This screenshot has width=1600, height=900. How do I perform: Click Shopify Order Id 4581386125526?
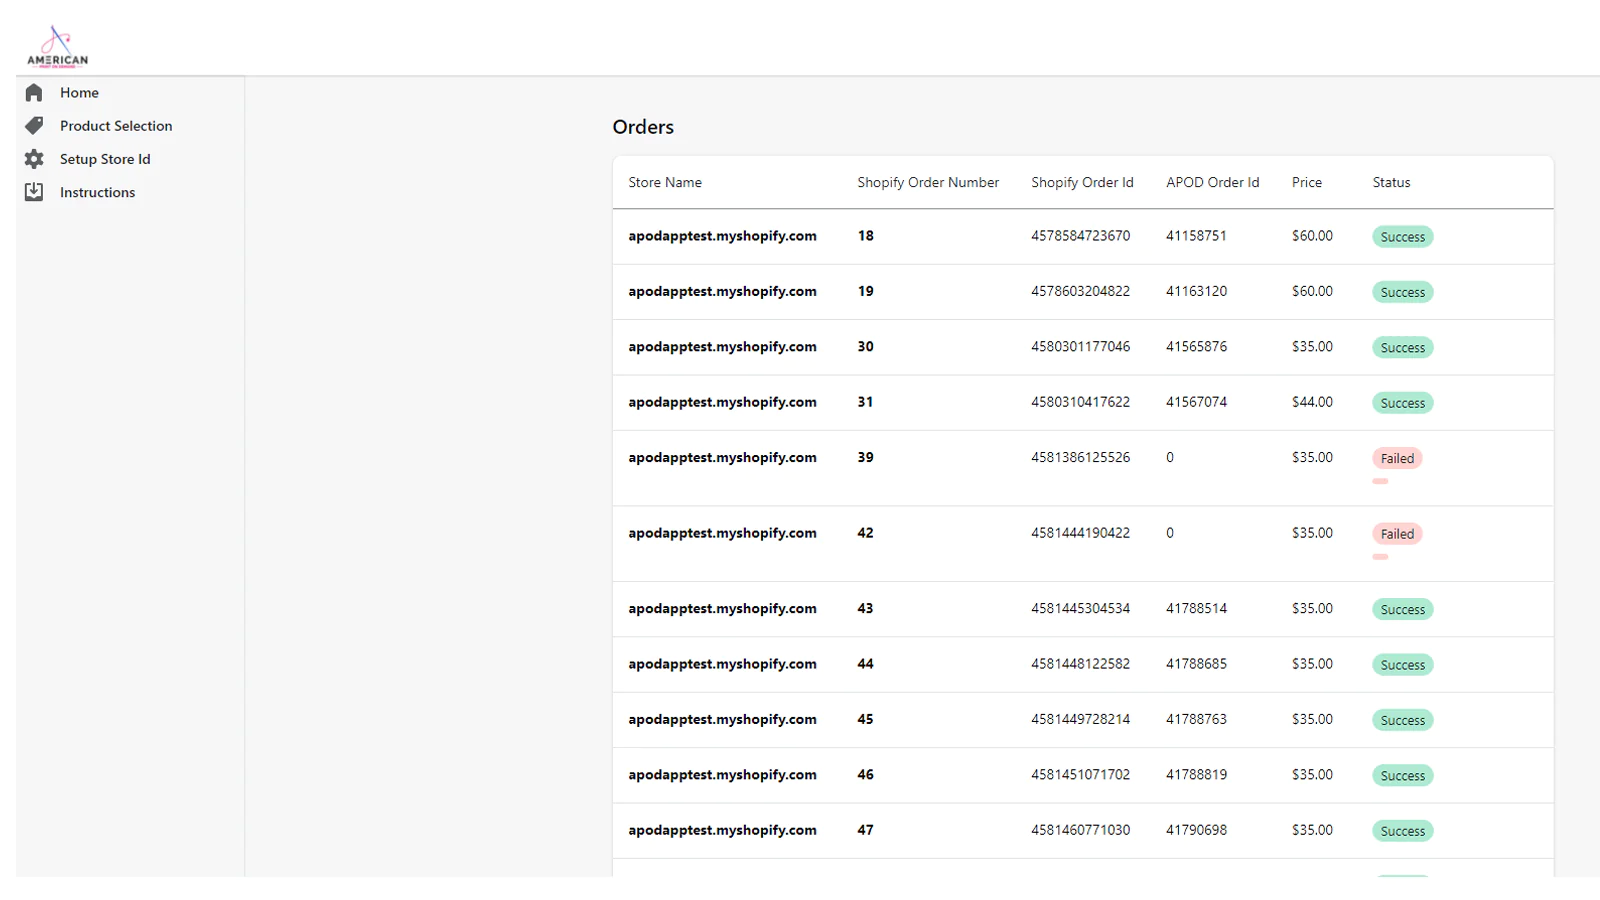[1081, 457]
